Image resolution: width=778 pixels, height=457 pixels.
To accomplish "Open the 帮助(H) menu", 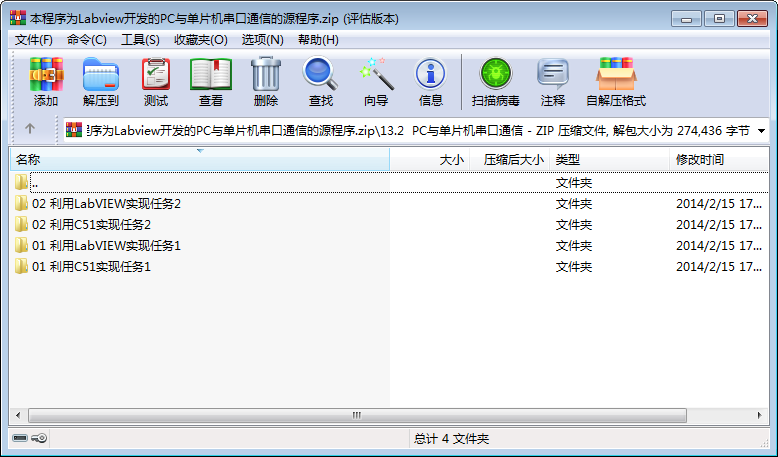I will point(318,40).
